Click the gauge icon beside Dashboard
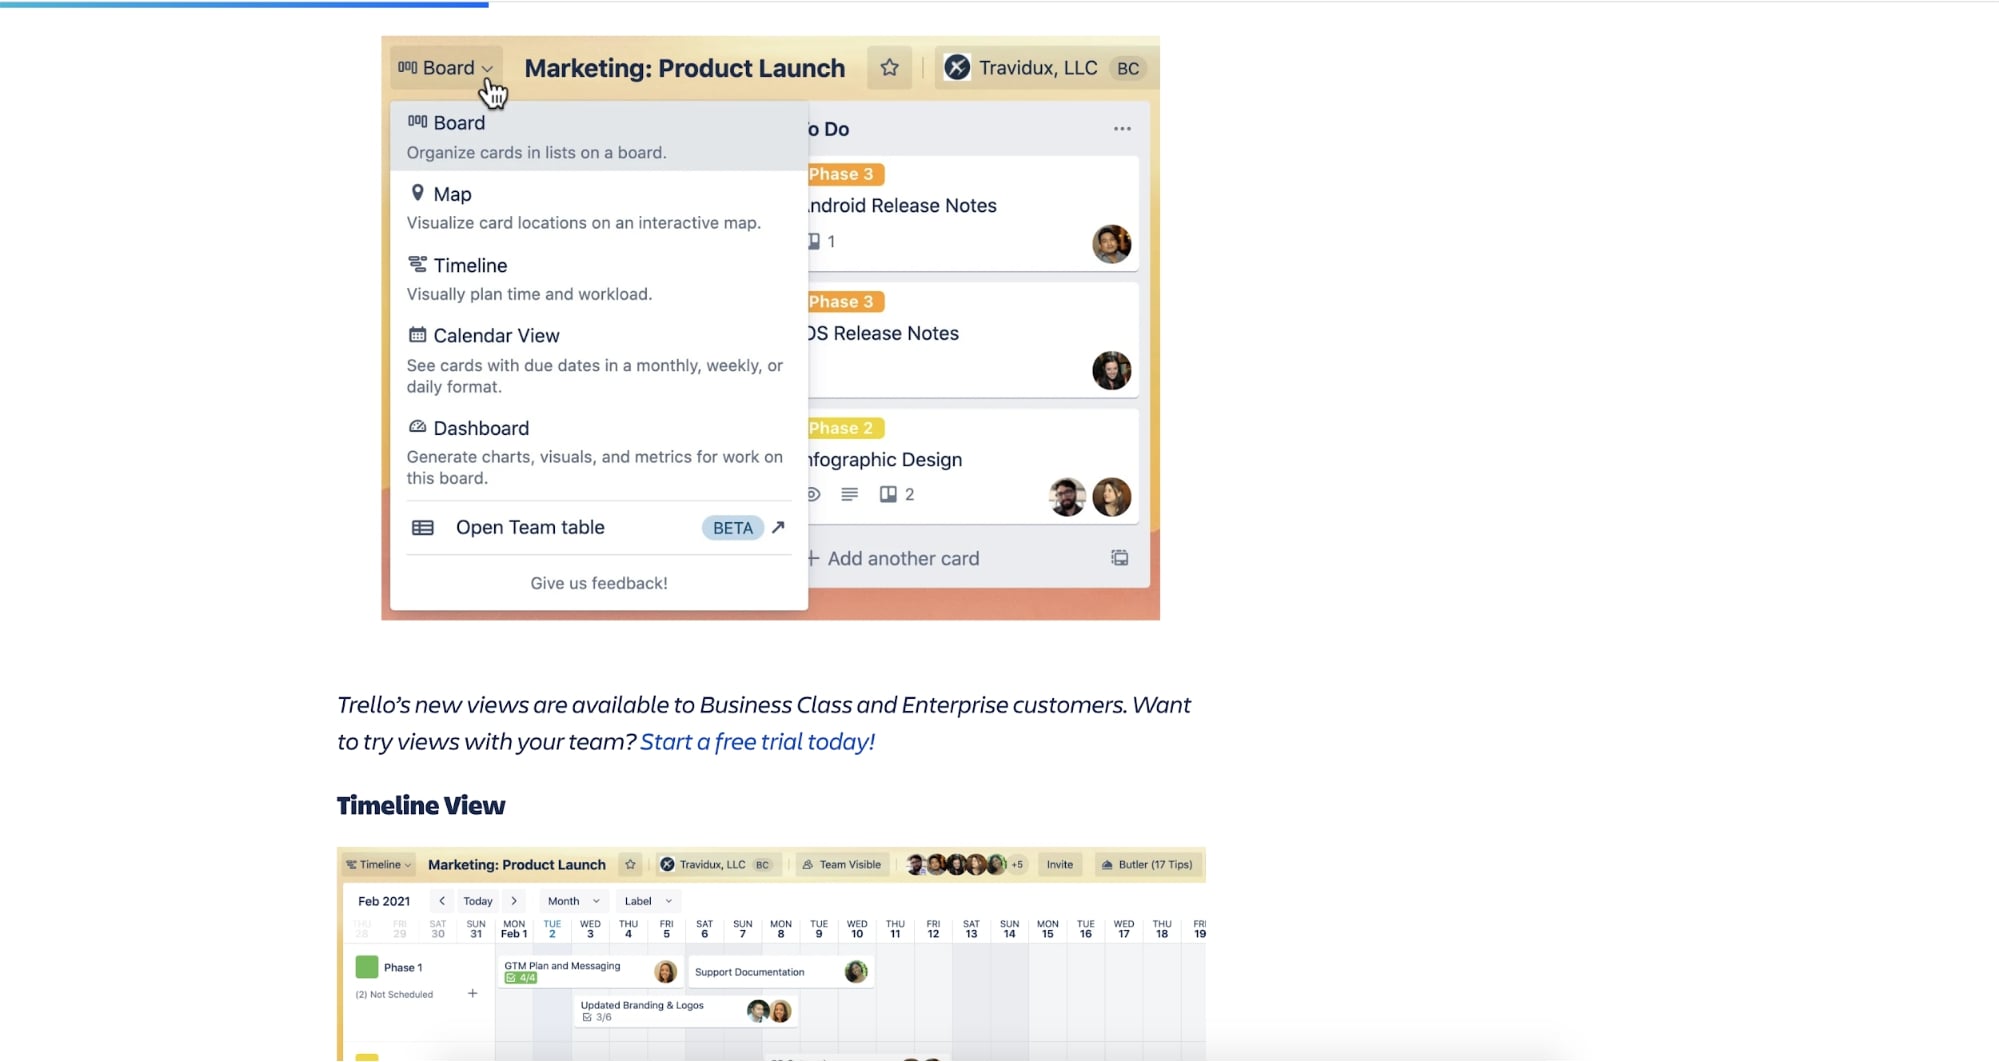Image resolution: width=1999 pixels, height=1062 pixels. (417, 427)
